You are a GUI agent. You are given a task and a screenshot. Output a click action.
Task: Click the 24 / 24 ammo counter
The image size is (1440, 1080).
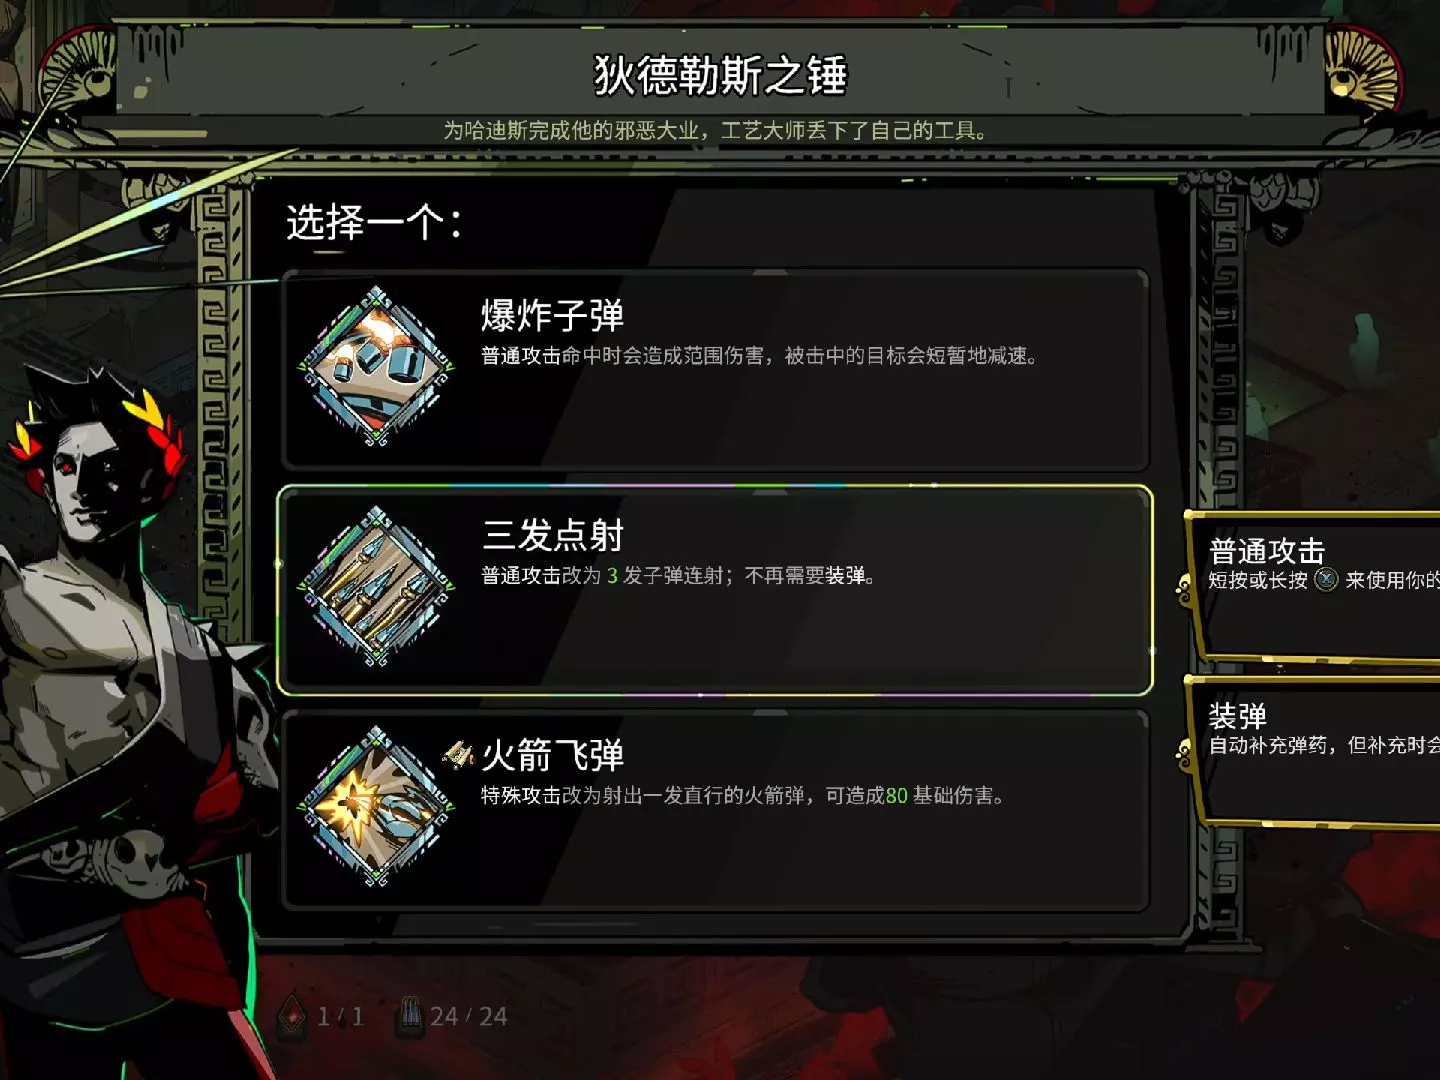point(469,1017)
